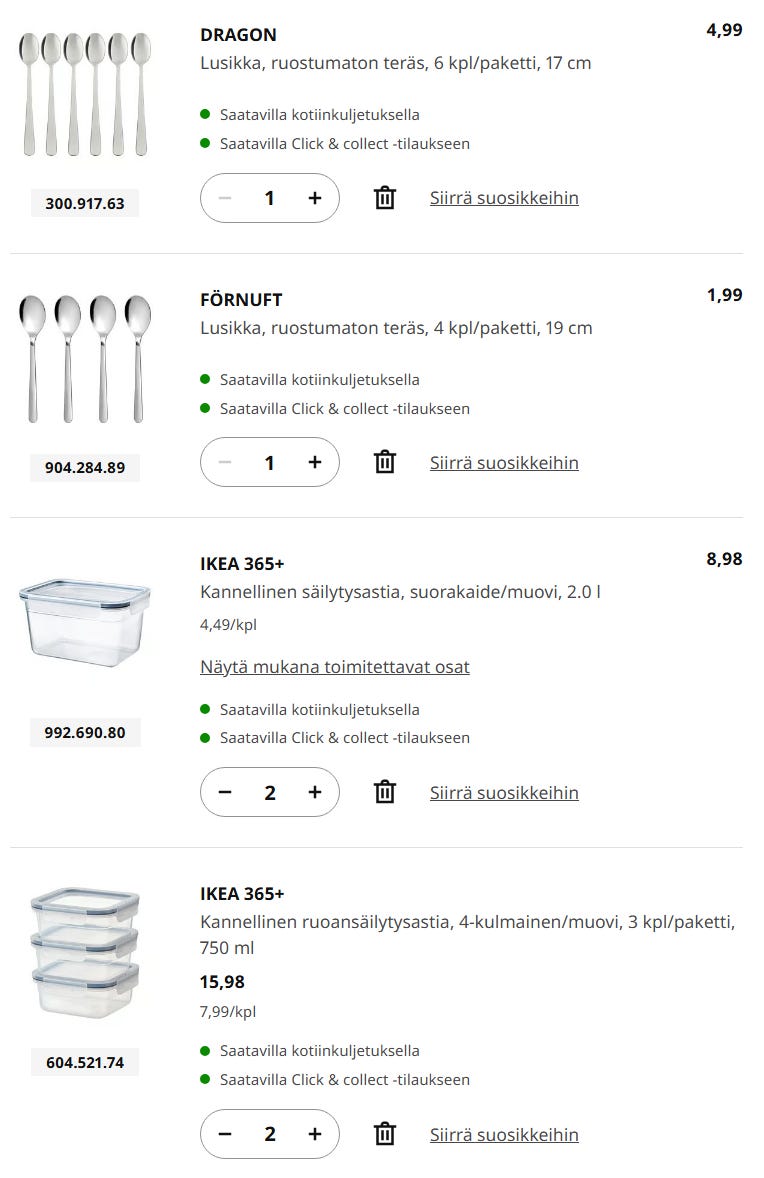Move DRAGON spoons to favorites

tap(504, 198)
